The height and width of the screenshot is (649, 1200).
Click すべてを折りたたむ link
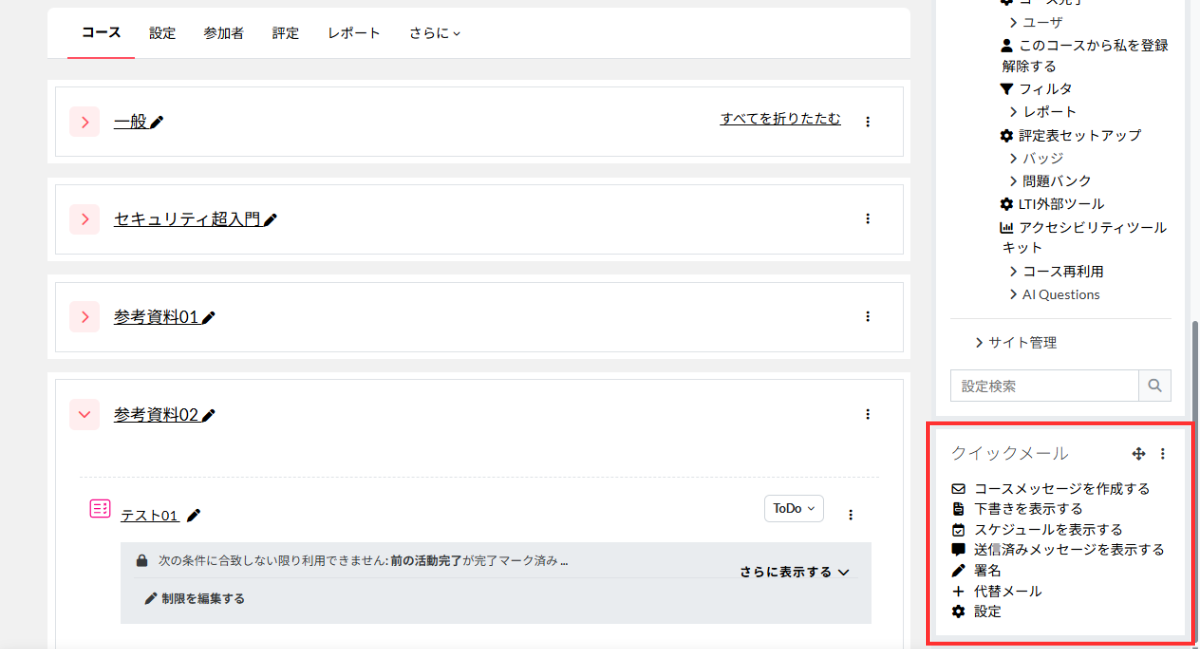[780, 119]
